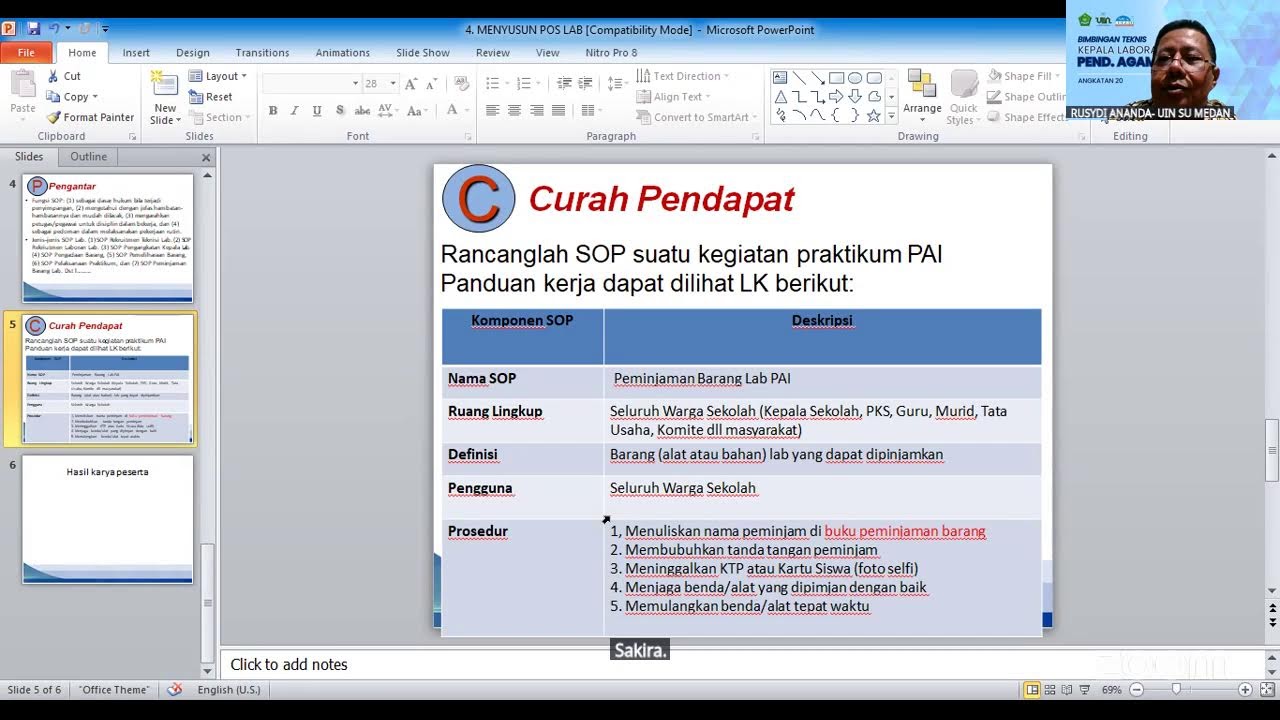Apply text Shadow formatting

tap(340, 110)
